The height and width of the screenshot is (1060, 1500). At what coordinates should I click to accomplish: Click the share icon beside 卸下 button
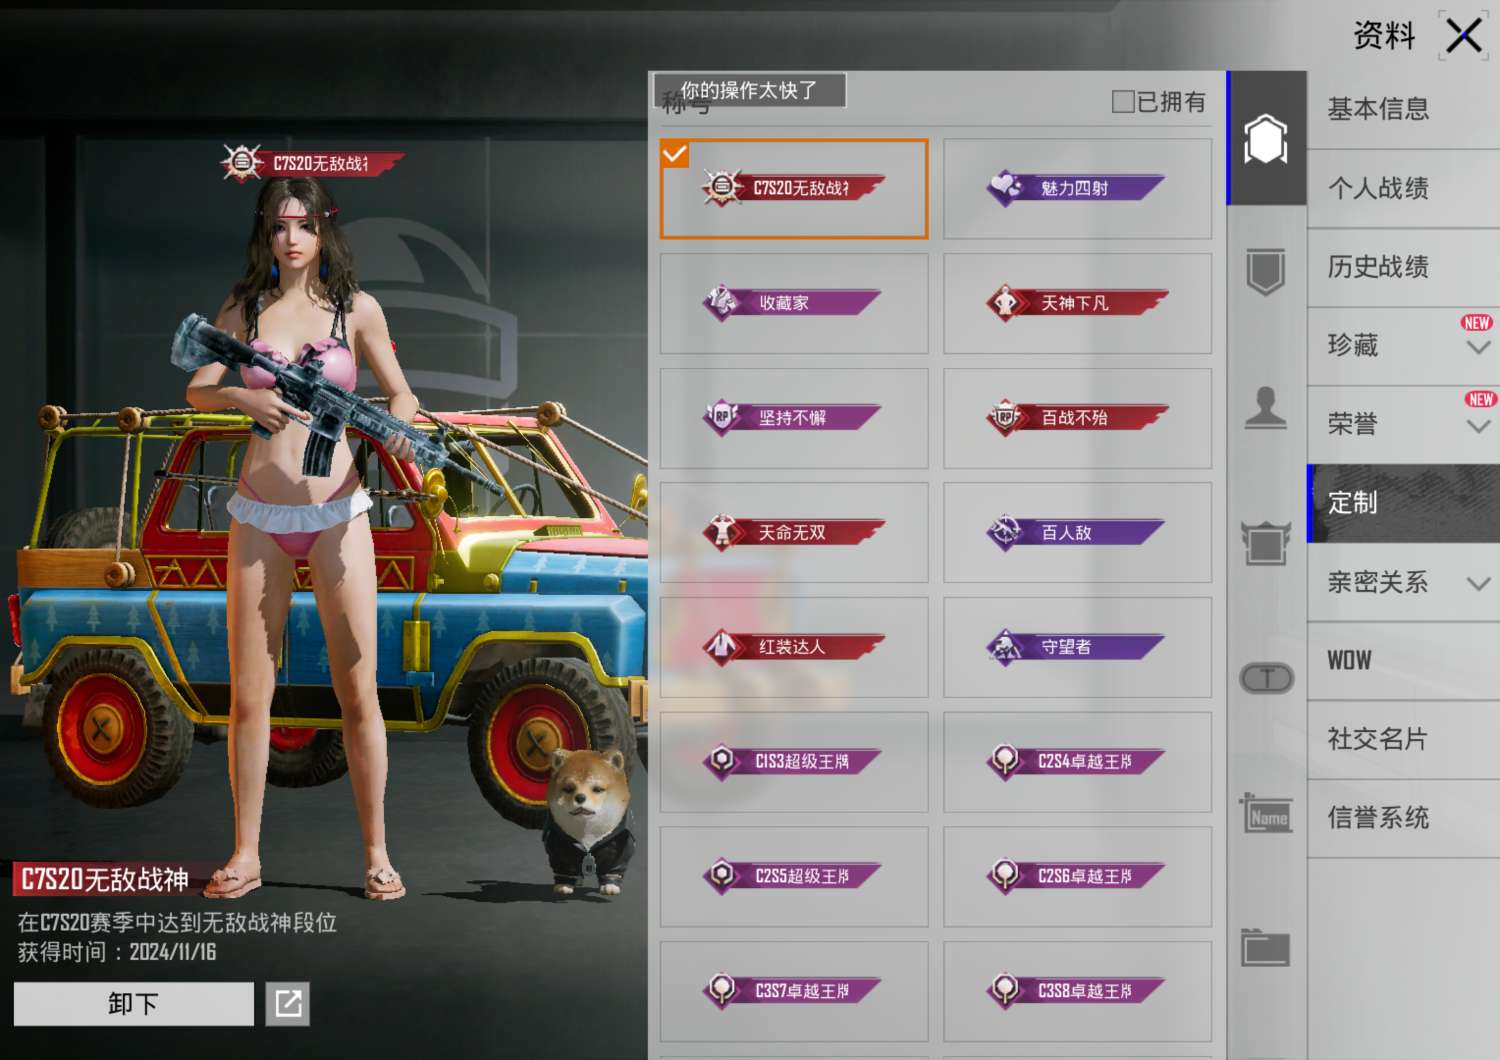(288, 1003)
